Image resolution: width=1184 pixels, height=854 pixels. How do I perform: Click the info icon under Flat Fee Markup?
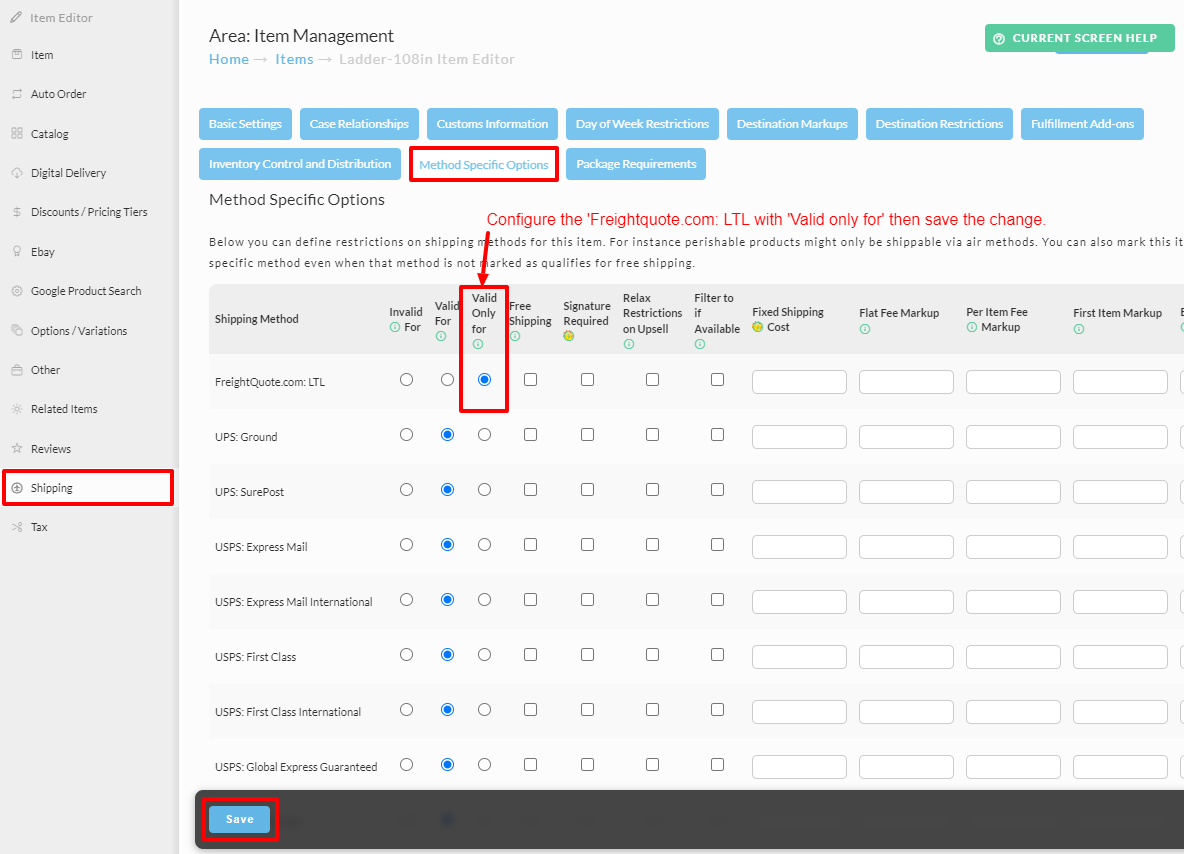[x=865, y=329]
